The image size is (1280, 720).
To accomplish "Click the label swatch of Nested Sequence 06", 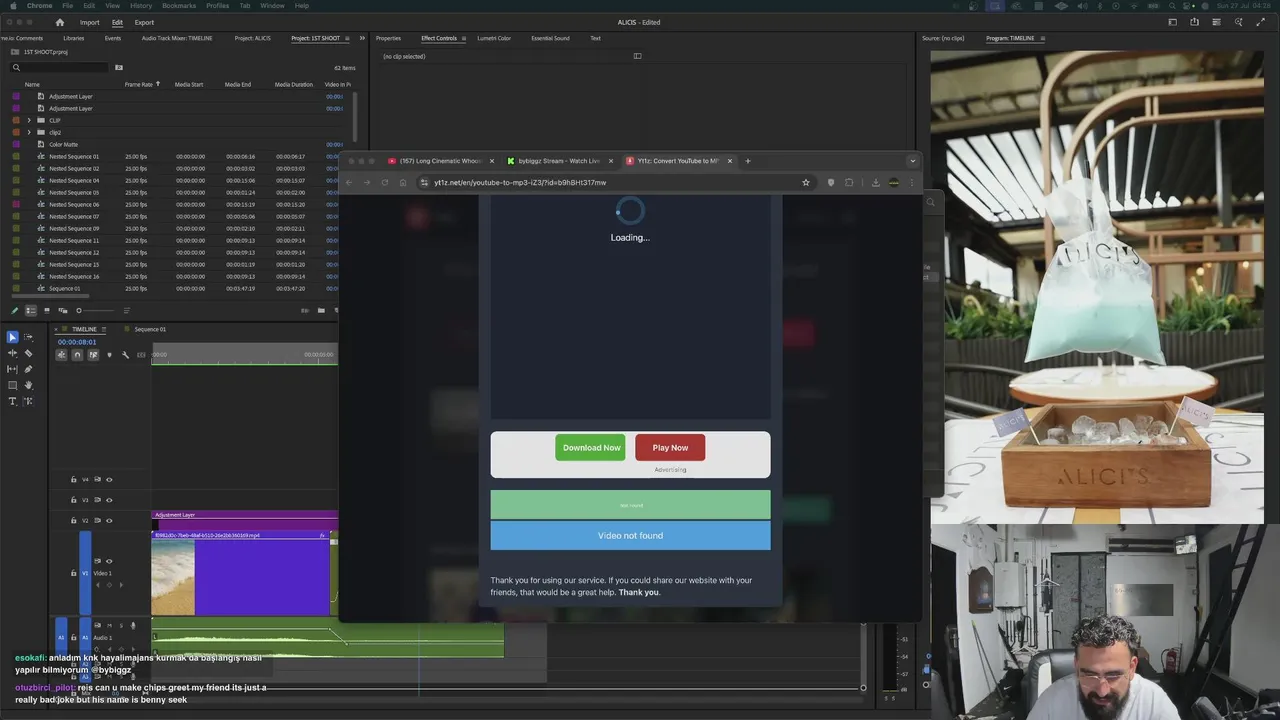I will click(16, 204).
